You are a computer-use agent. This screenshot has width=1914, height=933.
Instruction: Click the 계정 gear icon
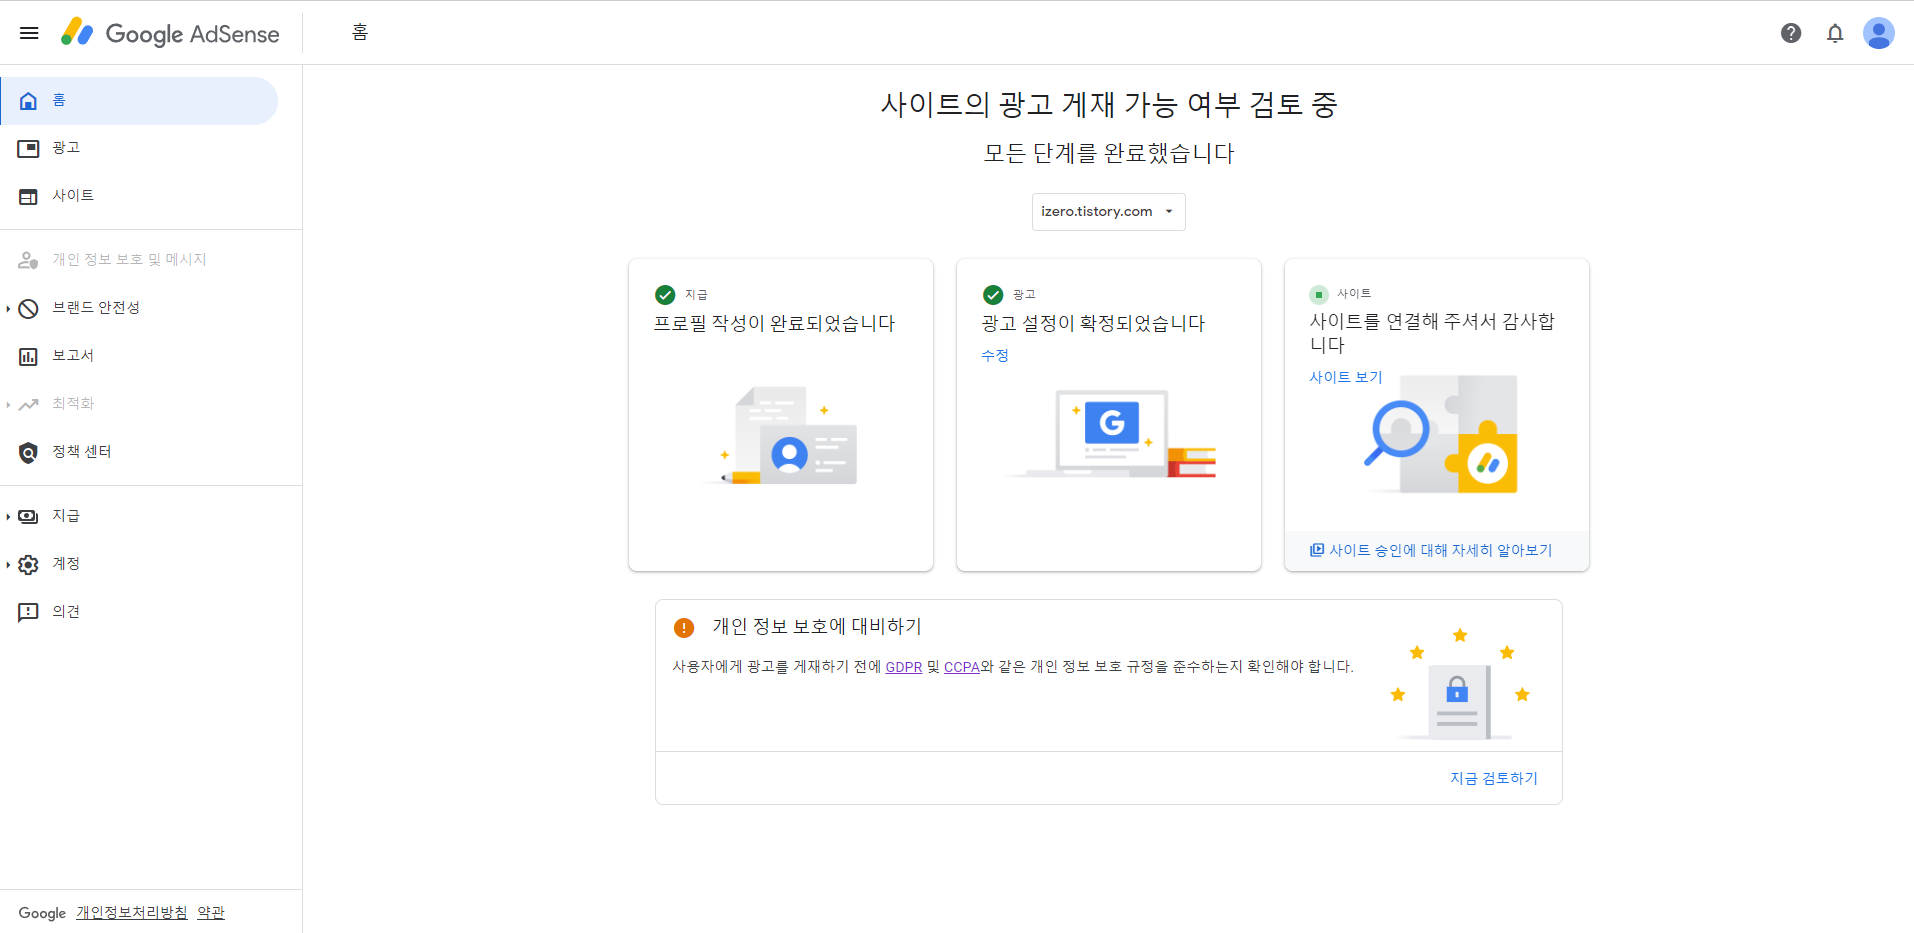[x=28, y=564]
